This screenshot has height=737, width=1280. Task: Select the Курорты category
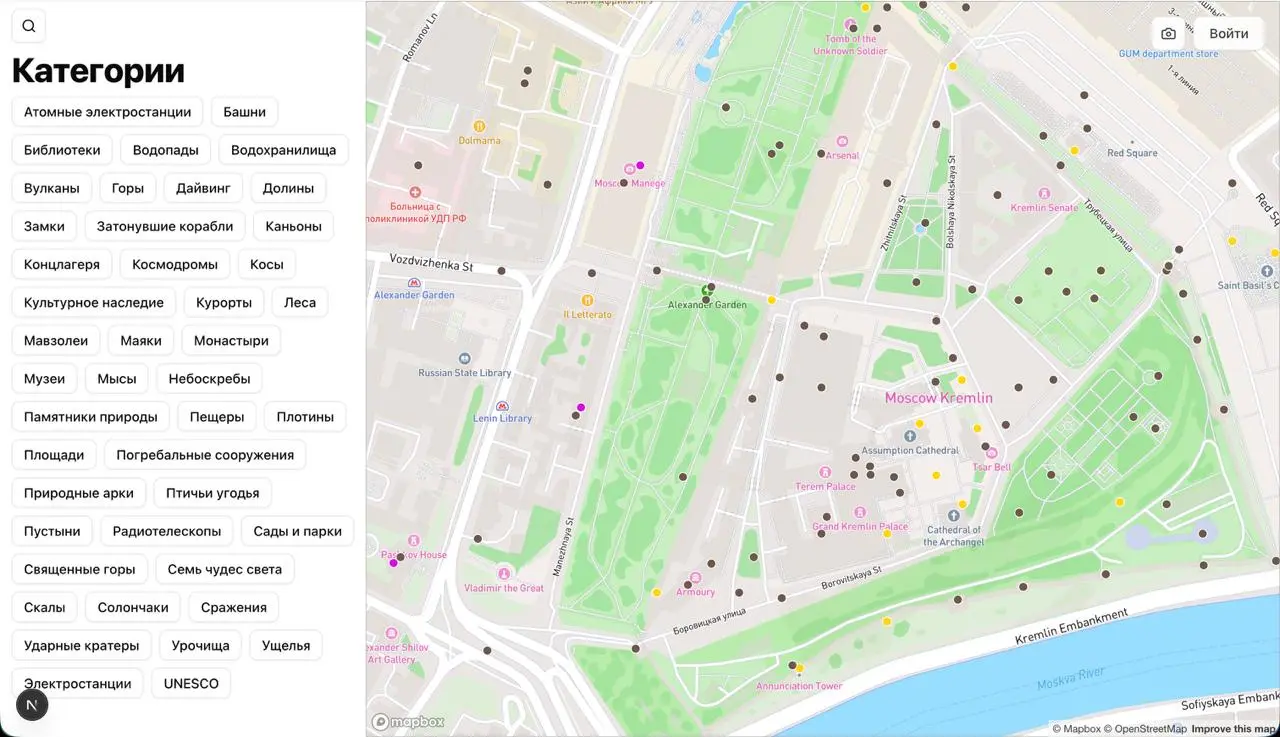pyautogui.click(x=224, y=302)
